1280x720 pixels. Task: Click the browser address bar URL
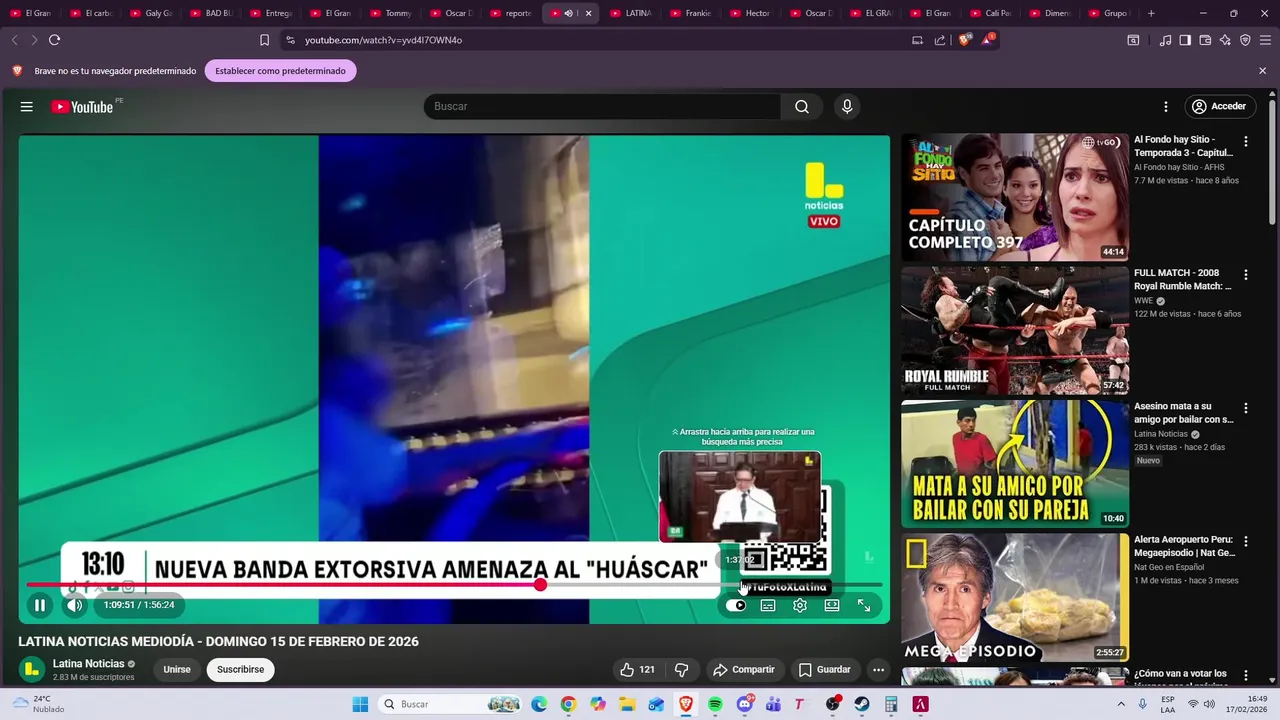click(x=383, y=40)
